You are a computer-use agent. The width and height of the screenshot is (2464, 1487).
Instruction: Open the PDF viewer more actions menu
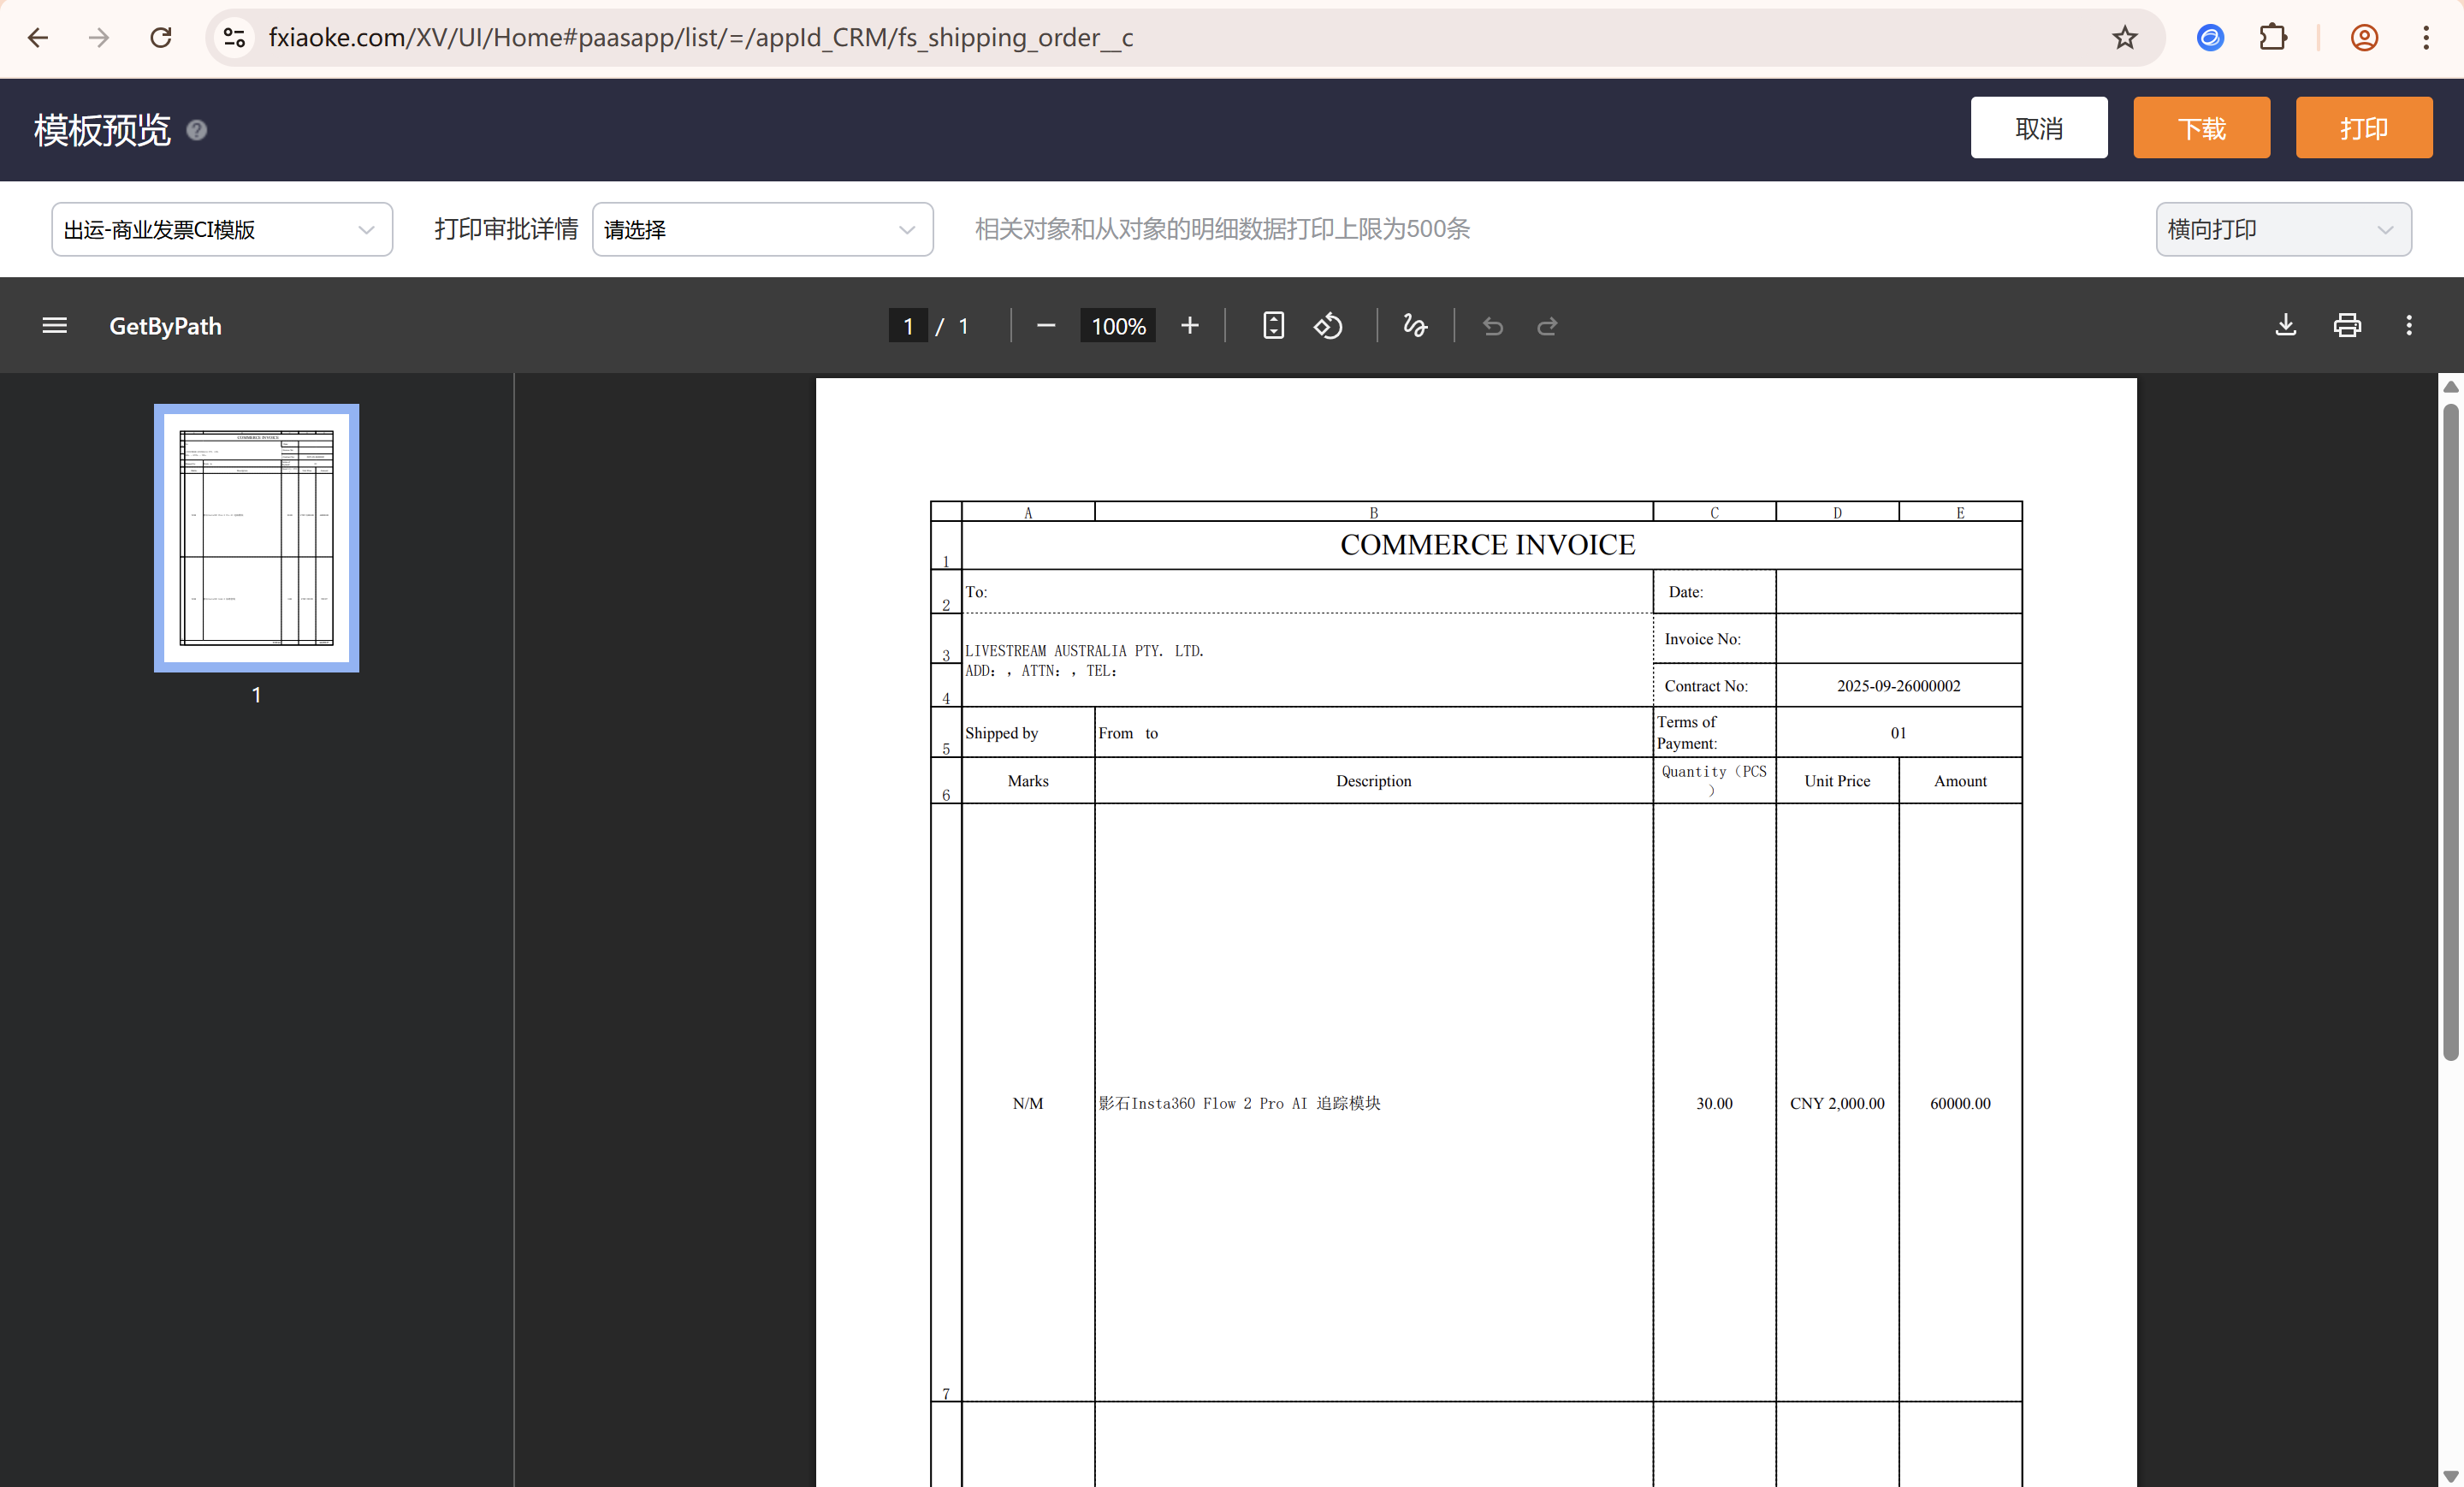[2408, 326]
